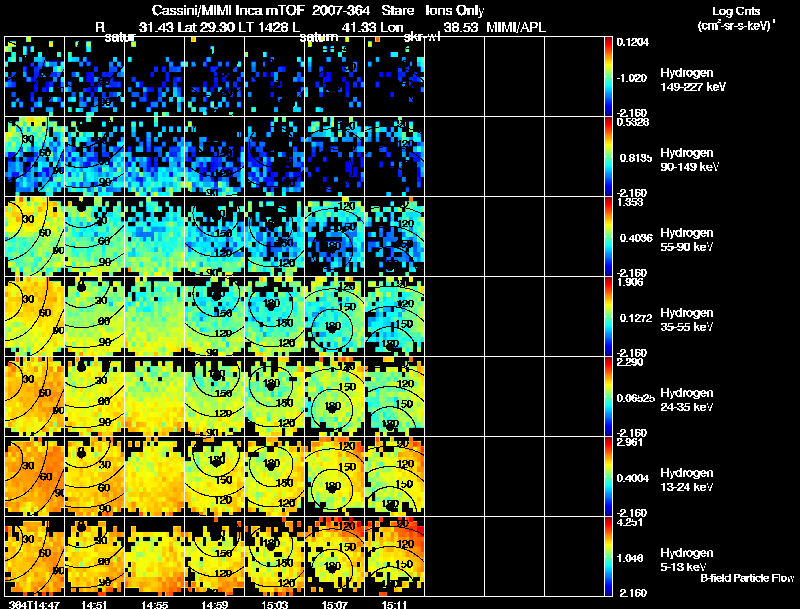Click the Hydrogen 5-13 keV color bar
Screen dimensions: 800x609
tap(608, 556)
